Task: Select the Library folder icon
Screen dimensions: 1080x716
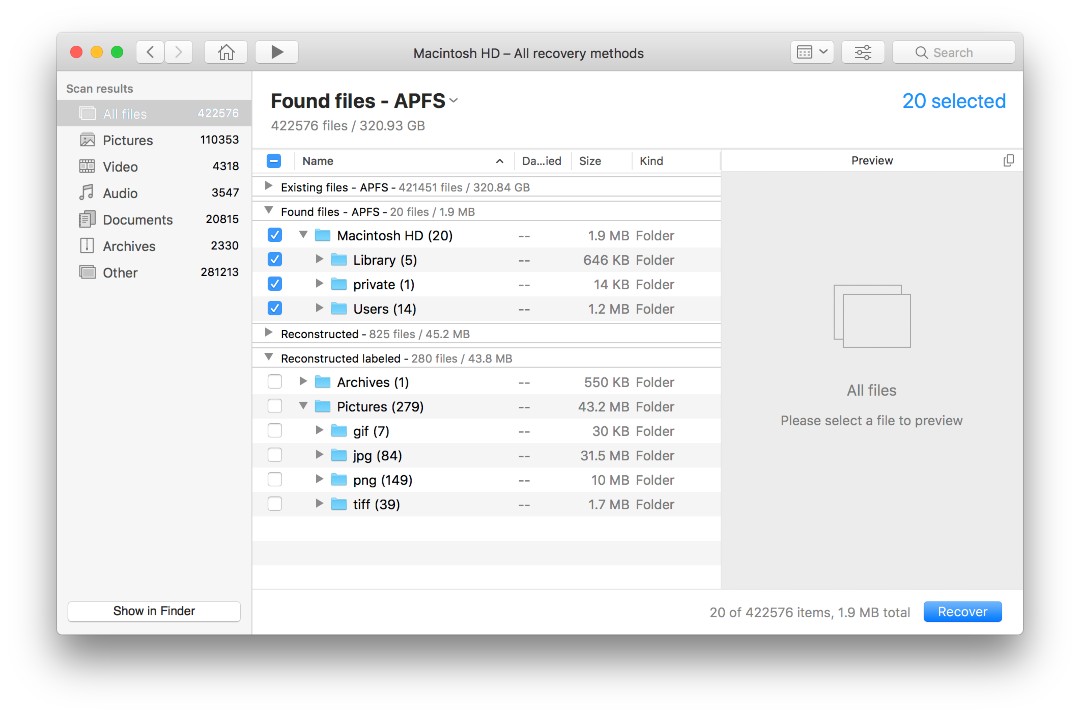Action: click(x=339, y=260)
